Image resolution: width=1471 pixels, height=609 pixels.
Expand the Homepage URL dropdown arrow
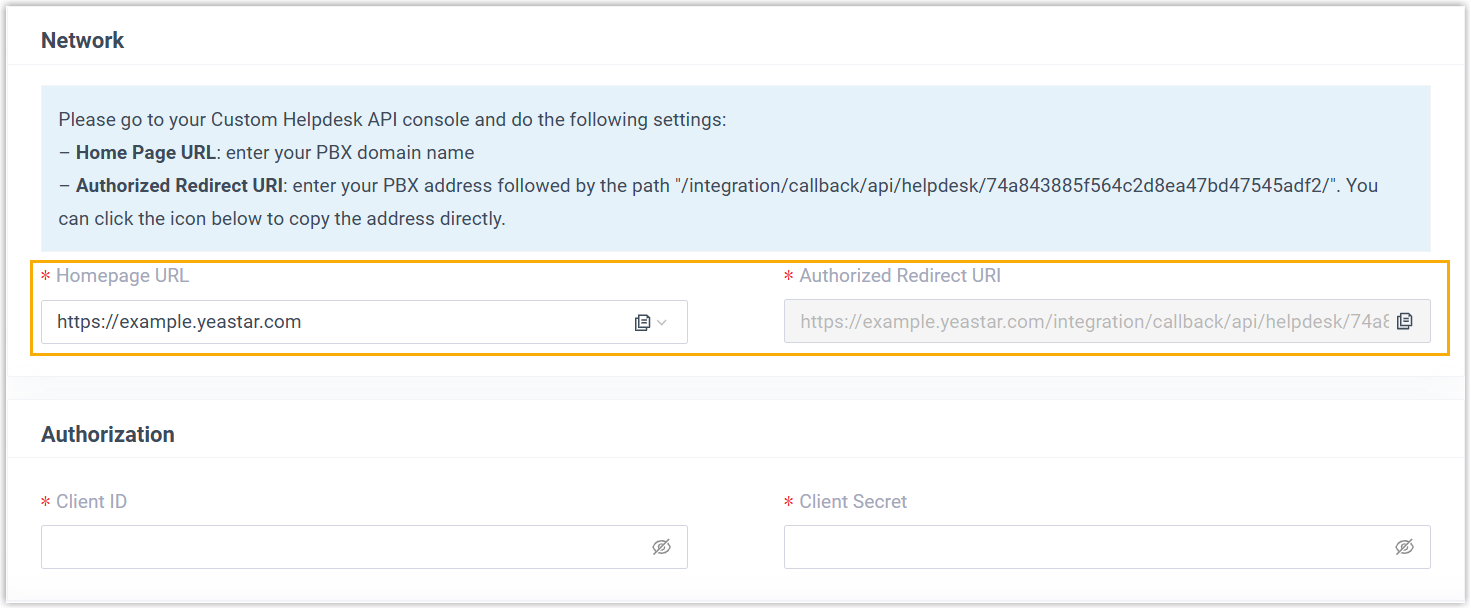point(662,322)
